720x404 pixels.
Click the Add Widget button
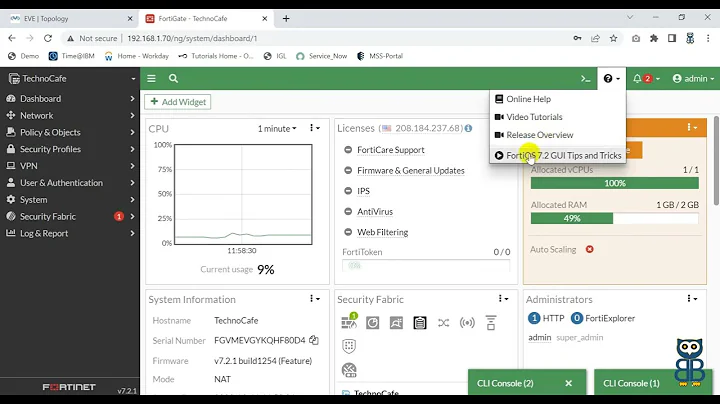pos(178,102)
